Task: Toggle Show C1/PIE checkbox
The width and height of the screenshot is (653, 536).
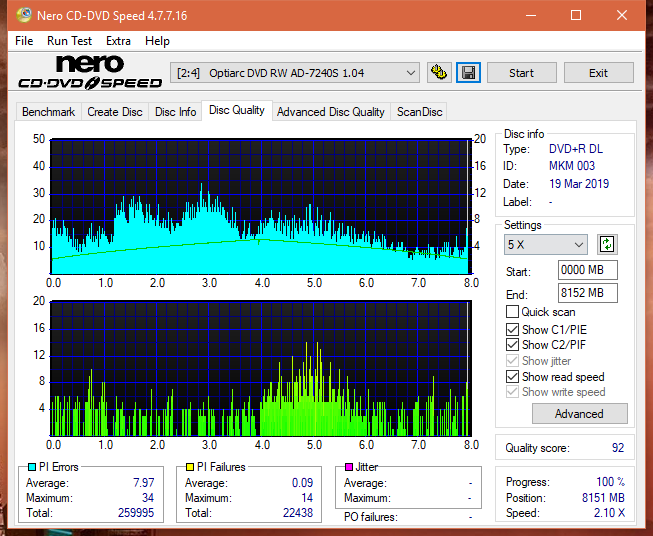Action: (512, 329)
